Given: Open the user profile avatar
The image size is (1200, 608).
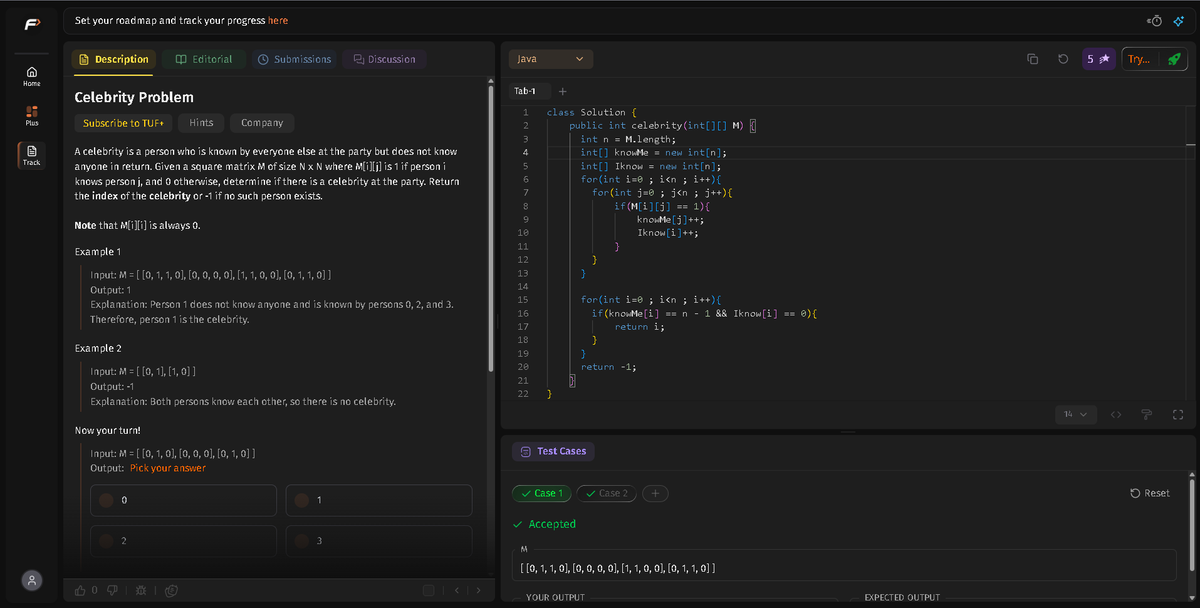Looking at the screenshot, I should click(x=34, y=580).
